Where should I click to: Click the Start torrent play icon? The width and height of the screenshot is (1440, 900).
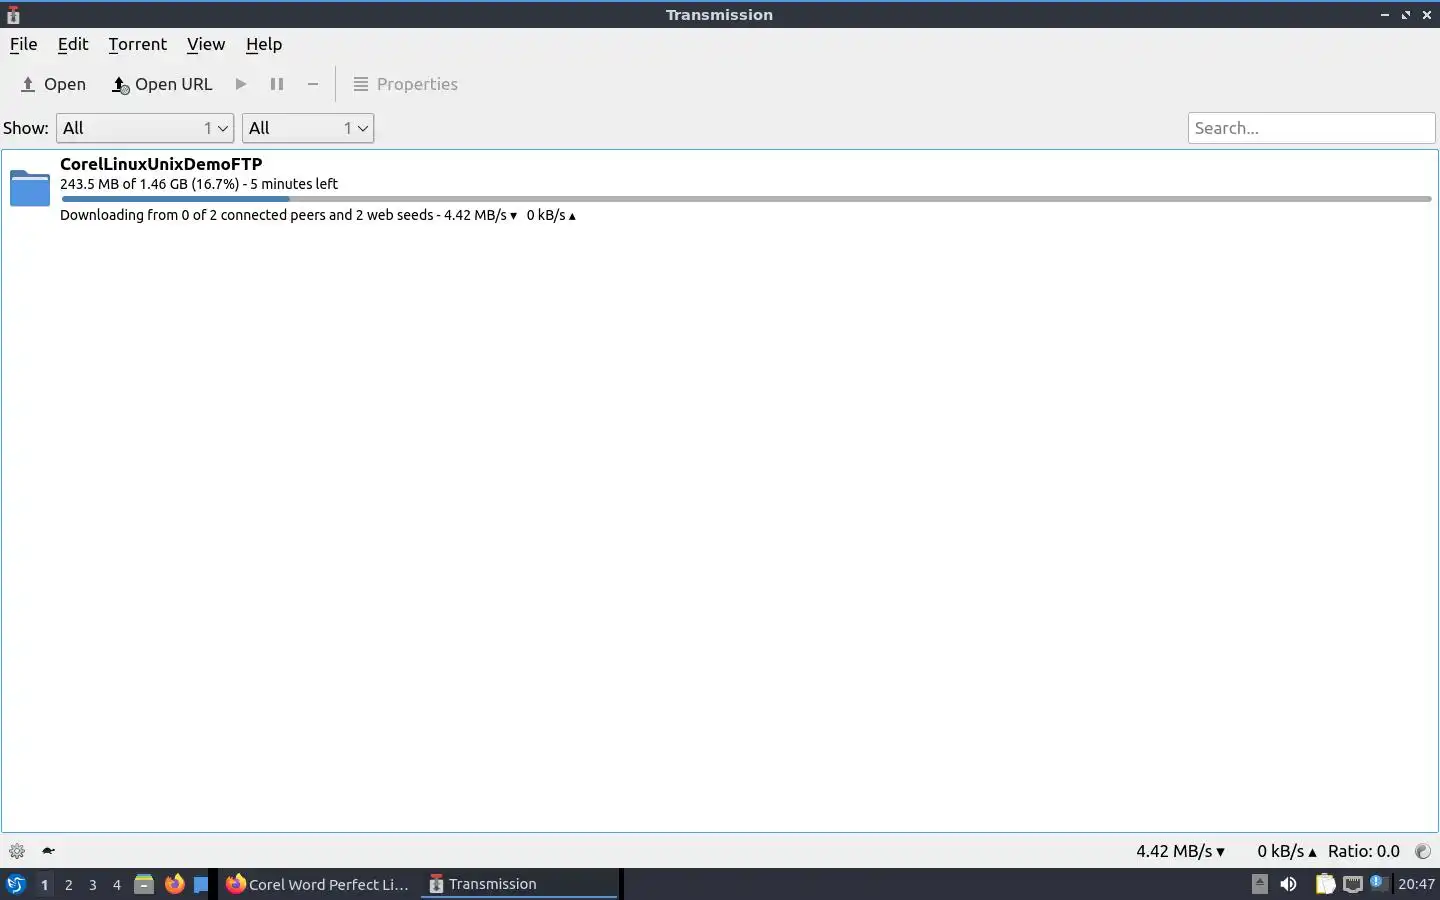pos(241,84)
